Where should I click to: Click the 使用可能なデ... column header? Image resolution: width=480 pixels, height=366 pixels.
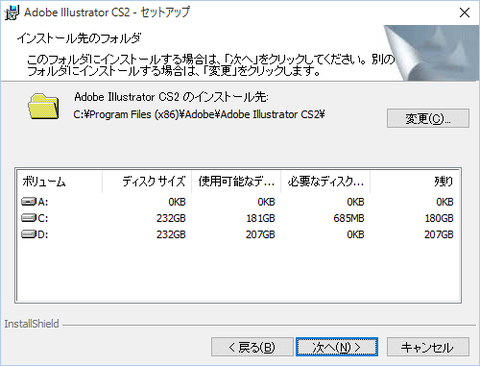(236, 182)
